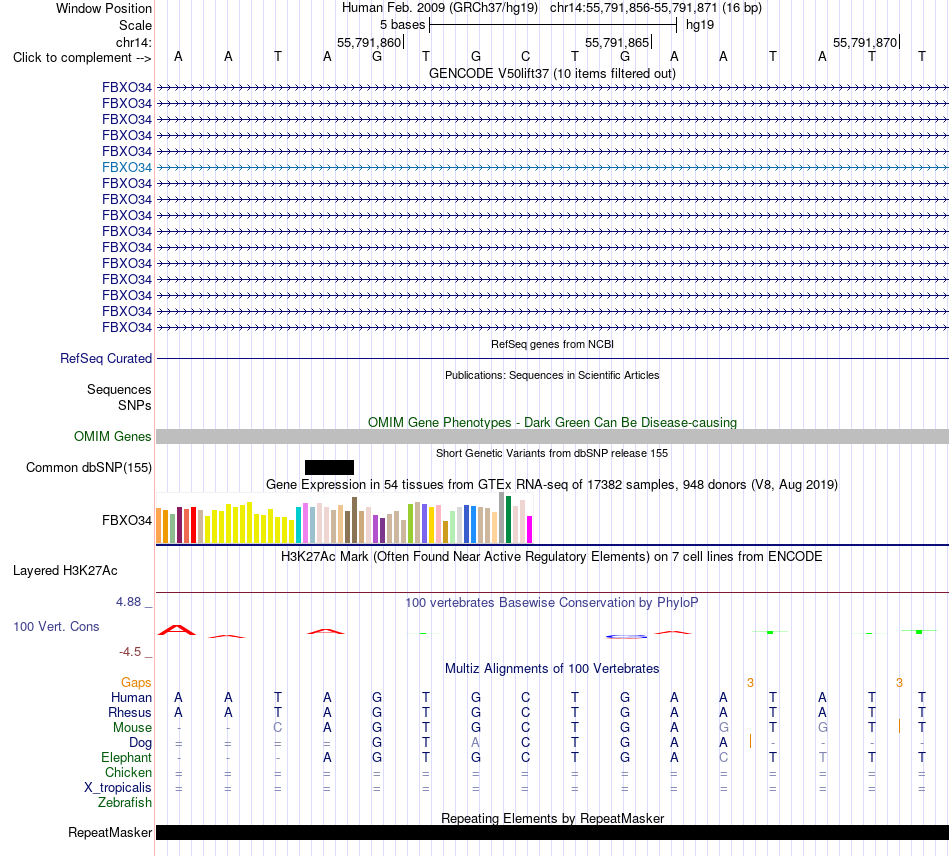The width and height of the screenshot is (950, 856).
Task: Open the 100 Vert. Cons track label
Action: 56,626
